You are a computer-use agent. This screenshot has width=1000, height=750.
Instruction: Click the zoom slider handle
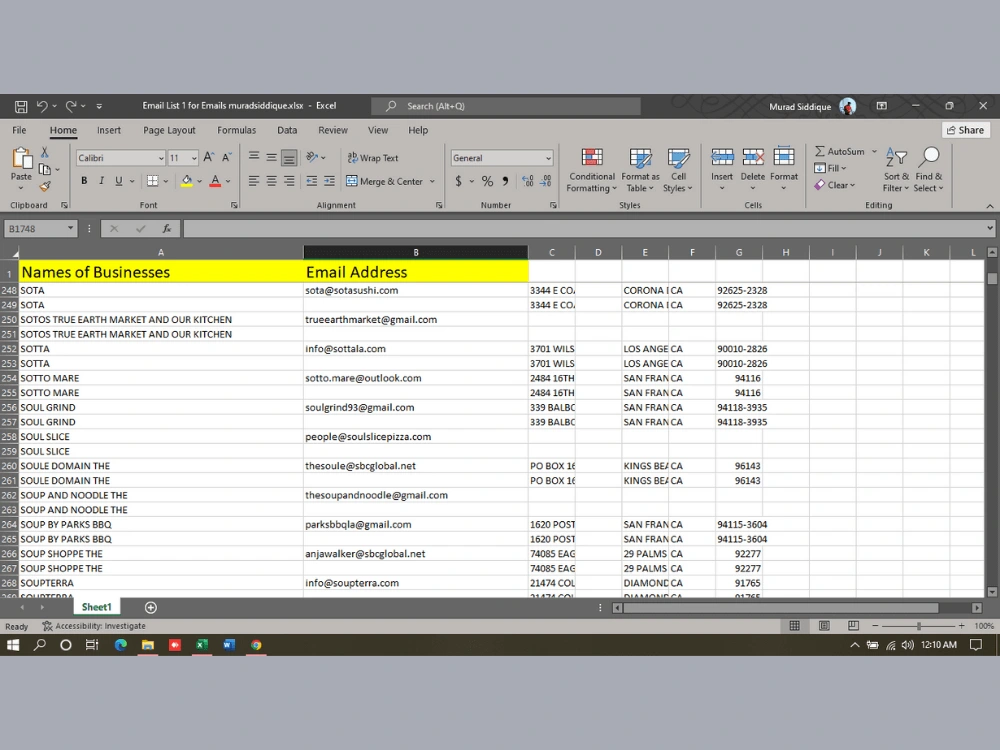tap(918, 626)
